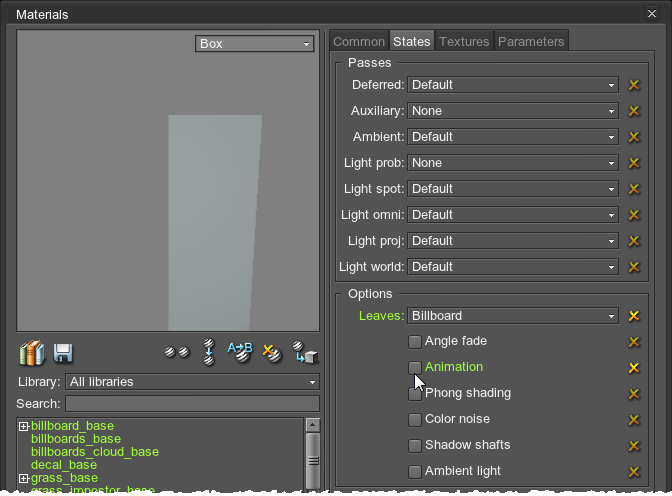The image size is (672, 496).
Task: Open the Library dropdown showing All libraries
Action: pyautogui.click(x=192, y=382)
